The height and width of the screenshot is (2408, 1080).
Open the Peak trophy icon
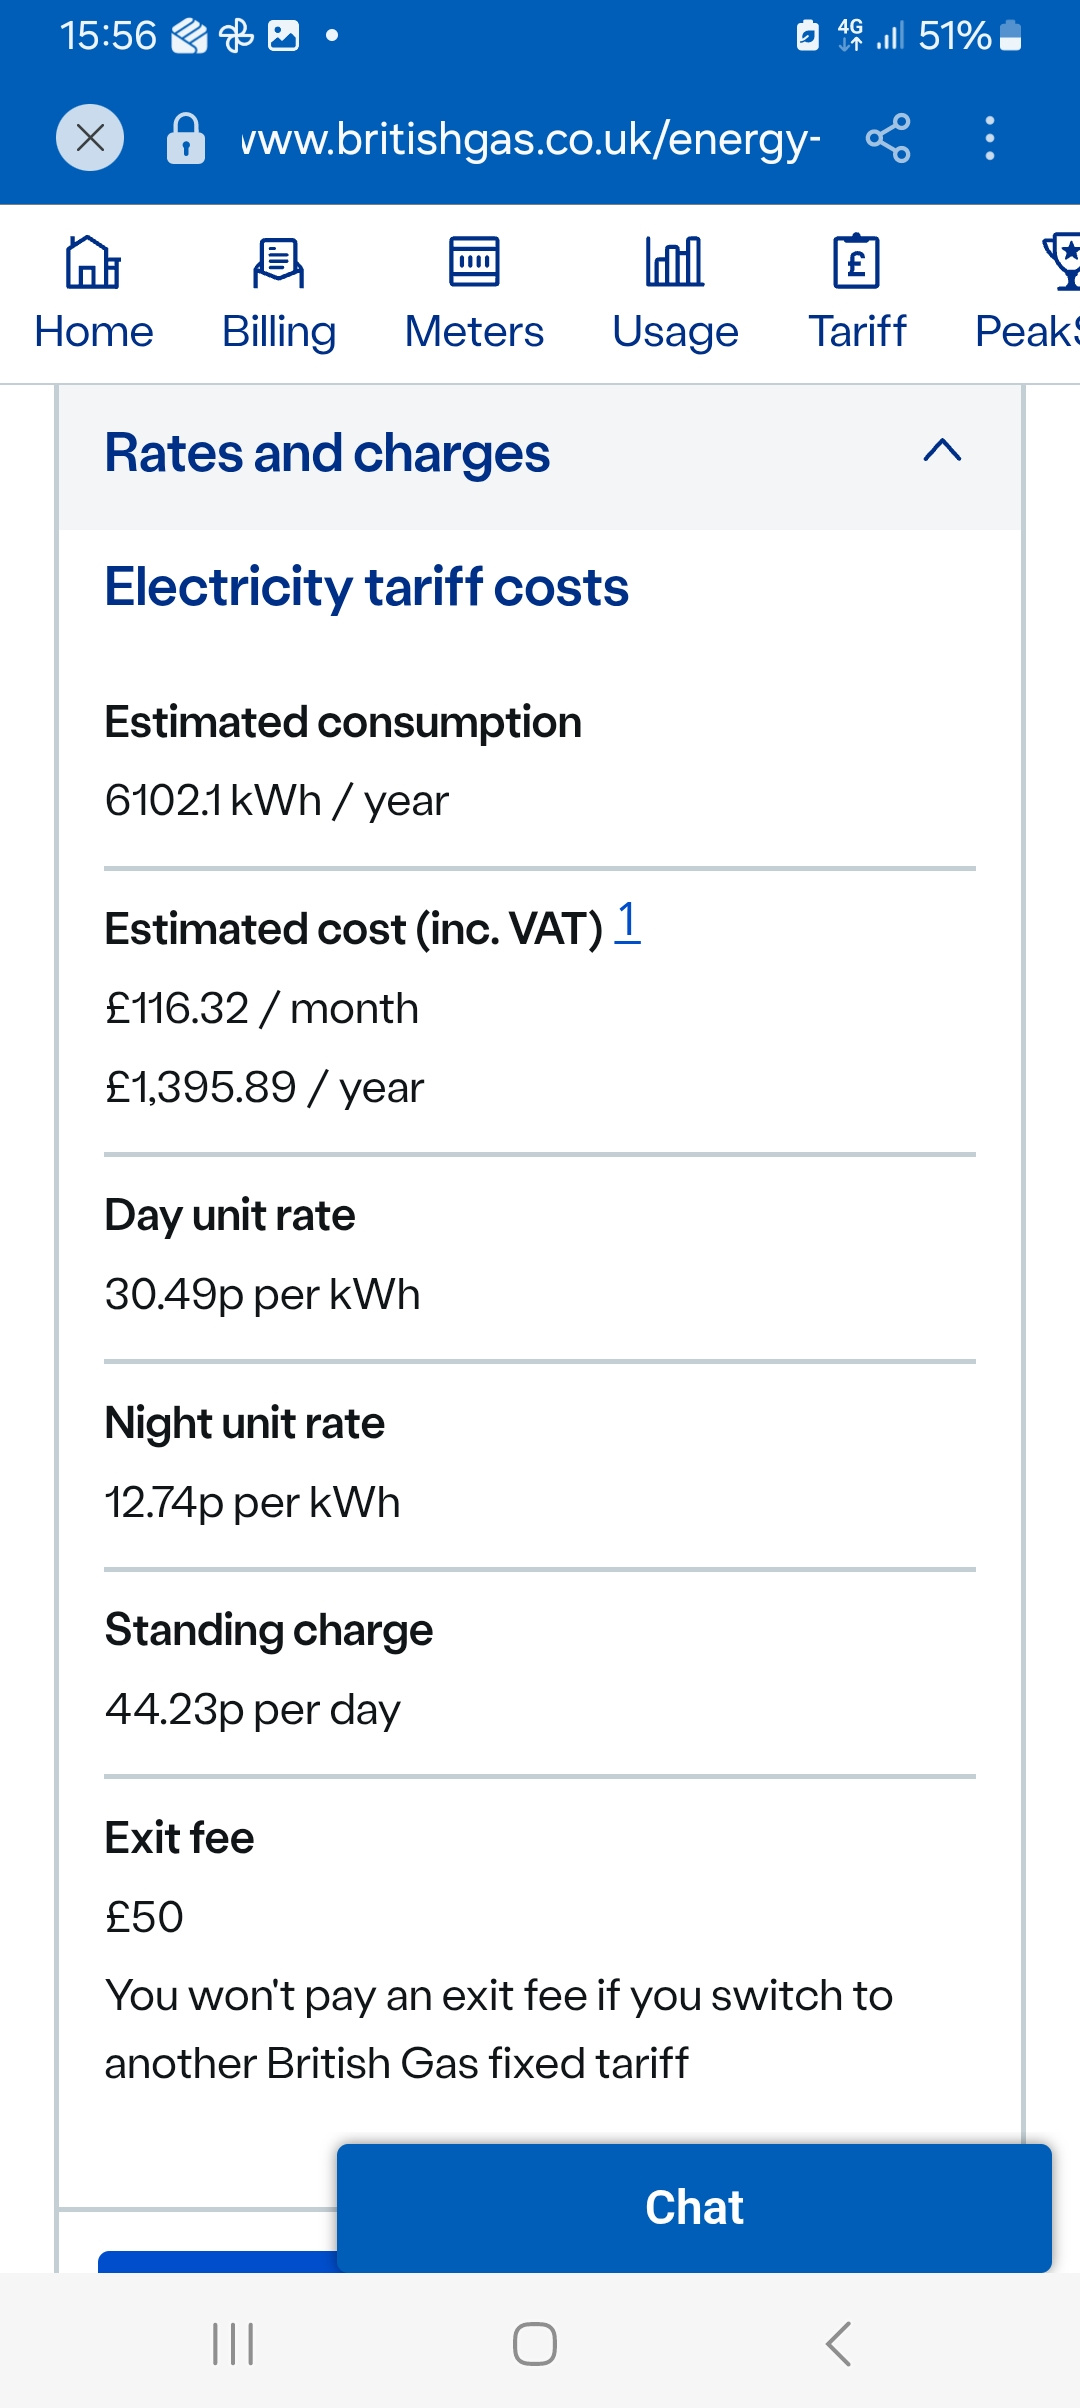coord(1061,262)
